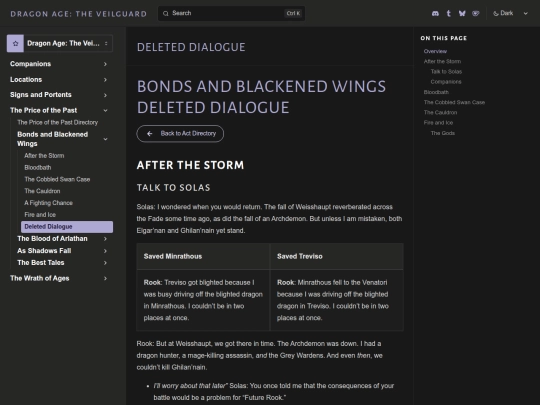540x405 pixels.
Task: Click the Talk to Solas subheading
Action: [173, 188]
